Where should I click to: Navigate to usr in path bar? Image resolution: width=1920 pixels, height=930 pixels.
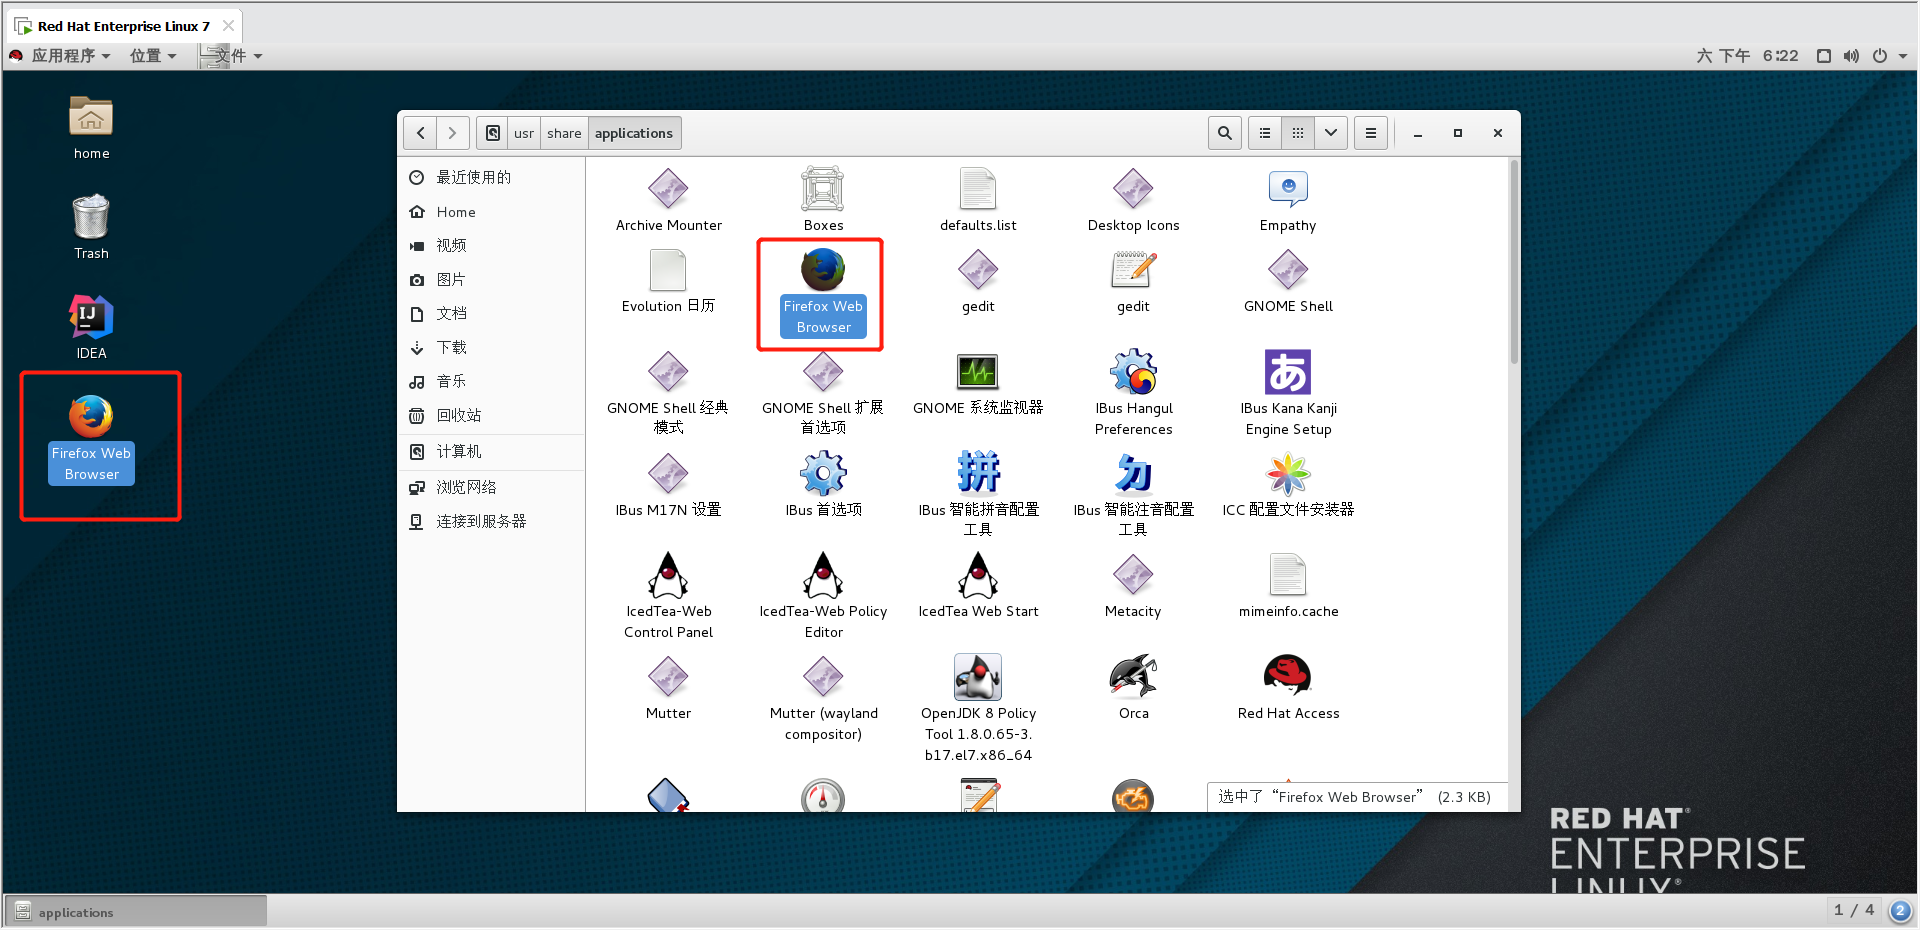pyautogui.click(x=524, y=133)
